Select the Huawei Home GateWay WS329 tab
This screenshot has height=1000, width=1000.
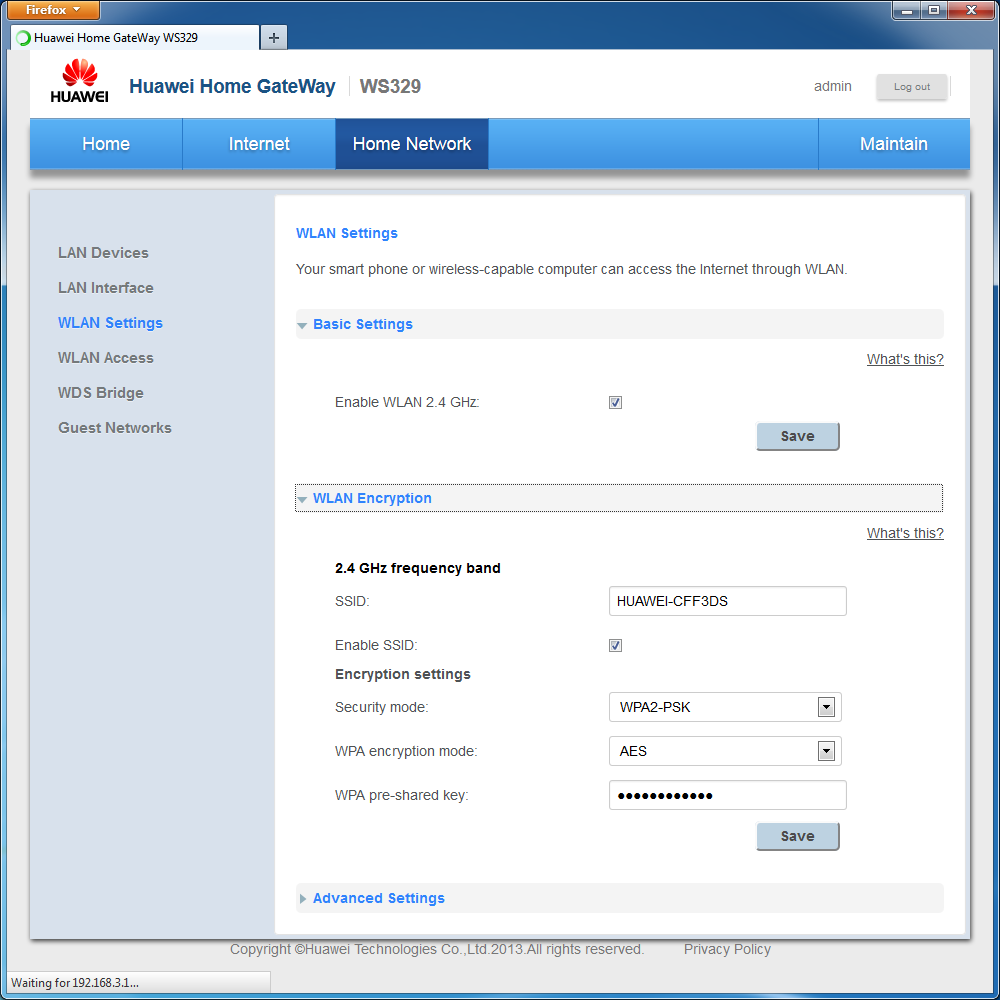(135, 38)
